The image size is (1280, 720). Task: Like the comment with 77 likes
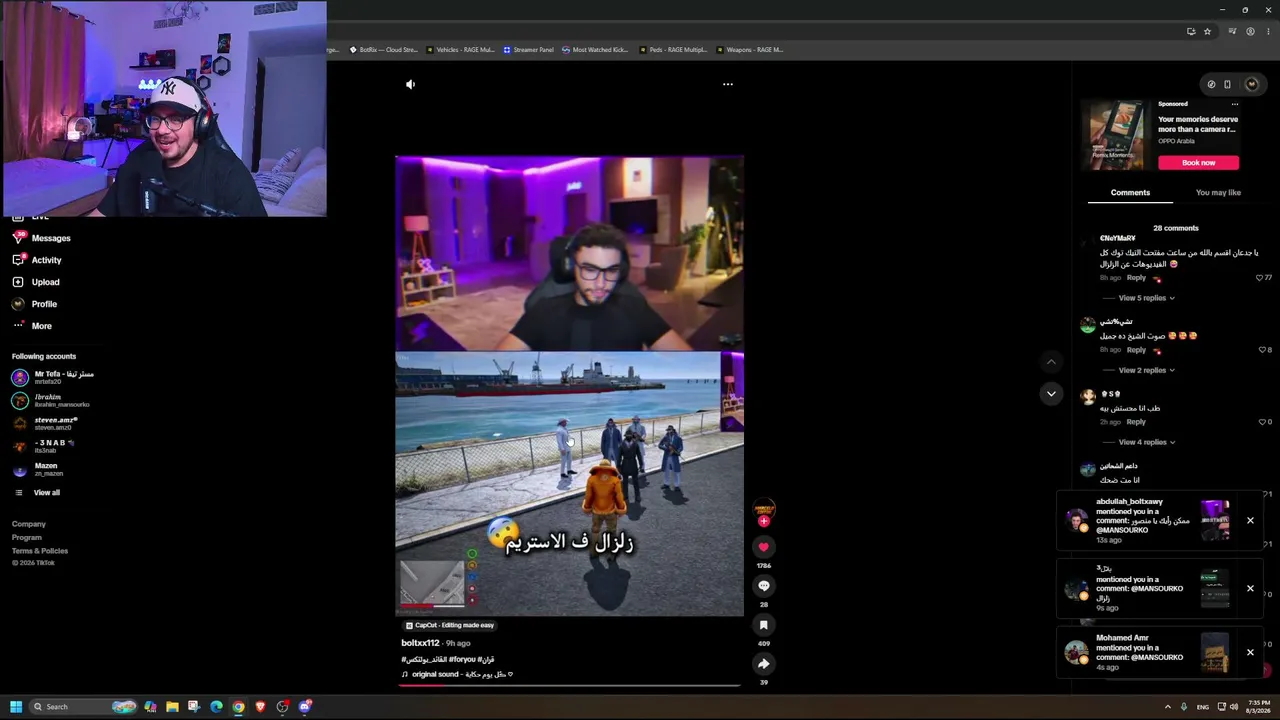[x=1260, y=277]
